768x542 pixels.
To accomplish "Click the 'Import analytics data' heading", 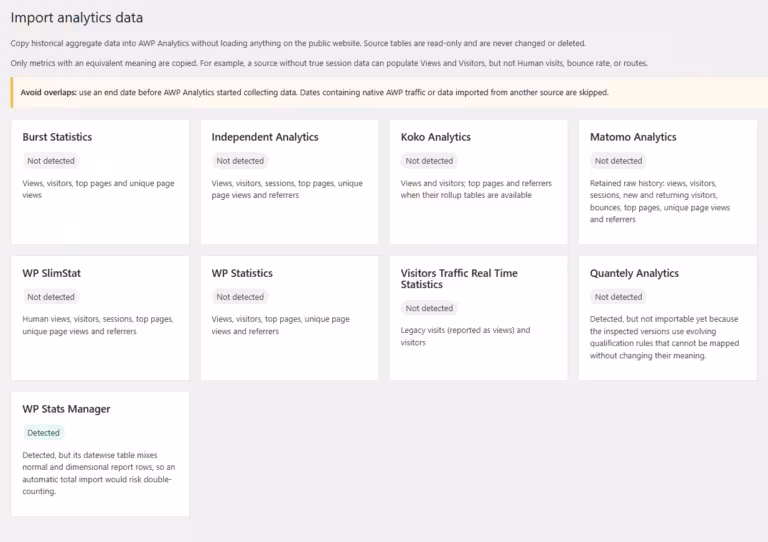I will coord(77,18).
